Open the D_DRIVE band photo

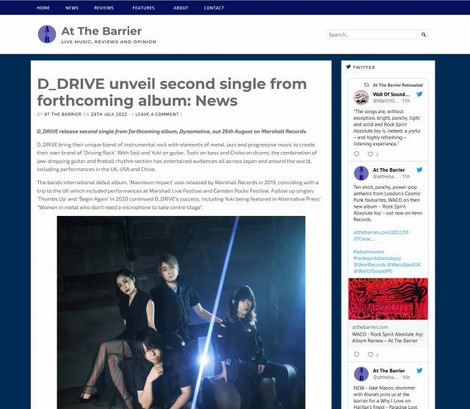[181, 312]
